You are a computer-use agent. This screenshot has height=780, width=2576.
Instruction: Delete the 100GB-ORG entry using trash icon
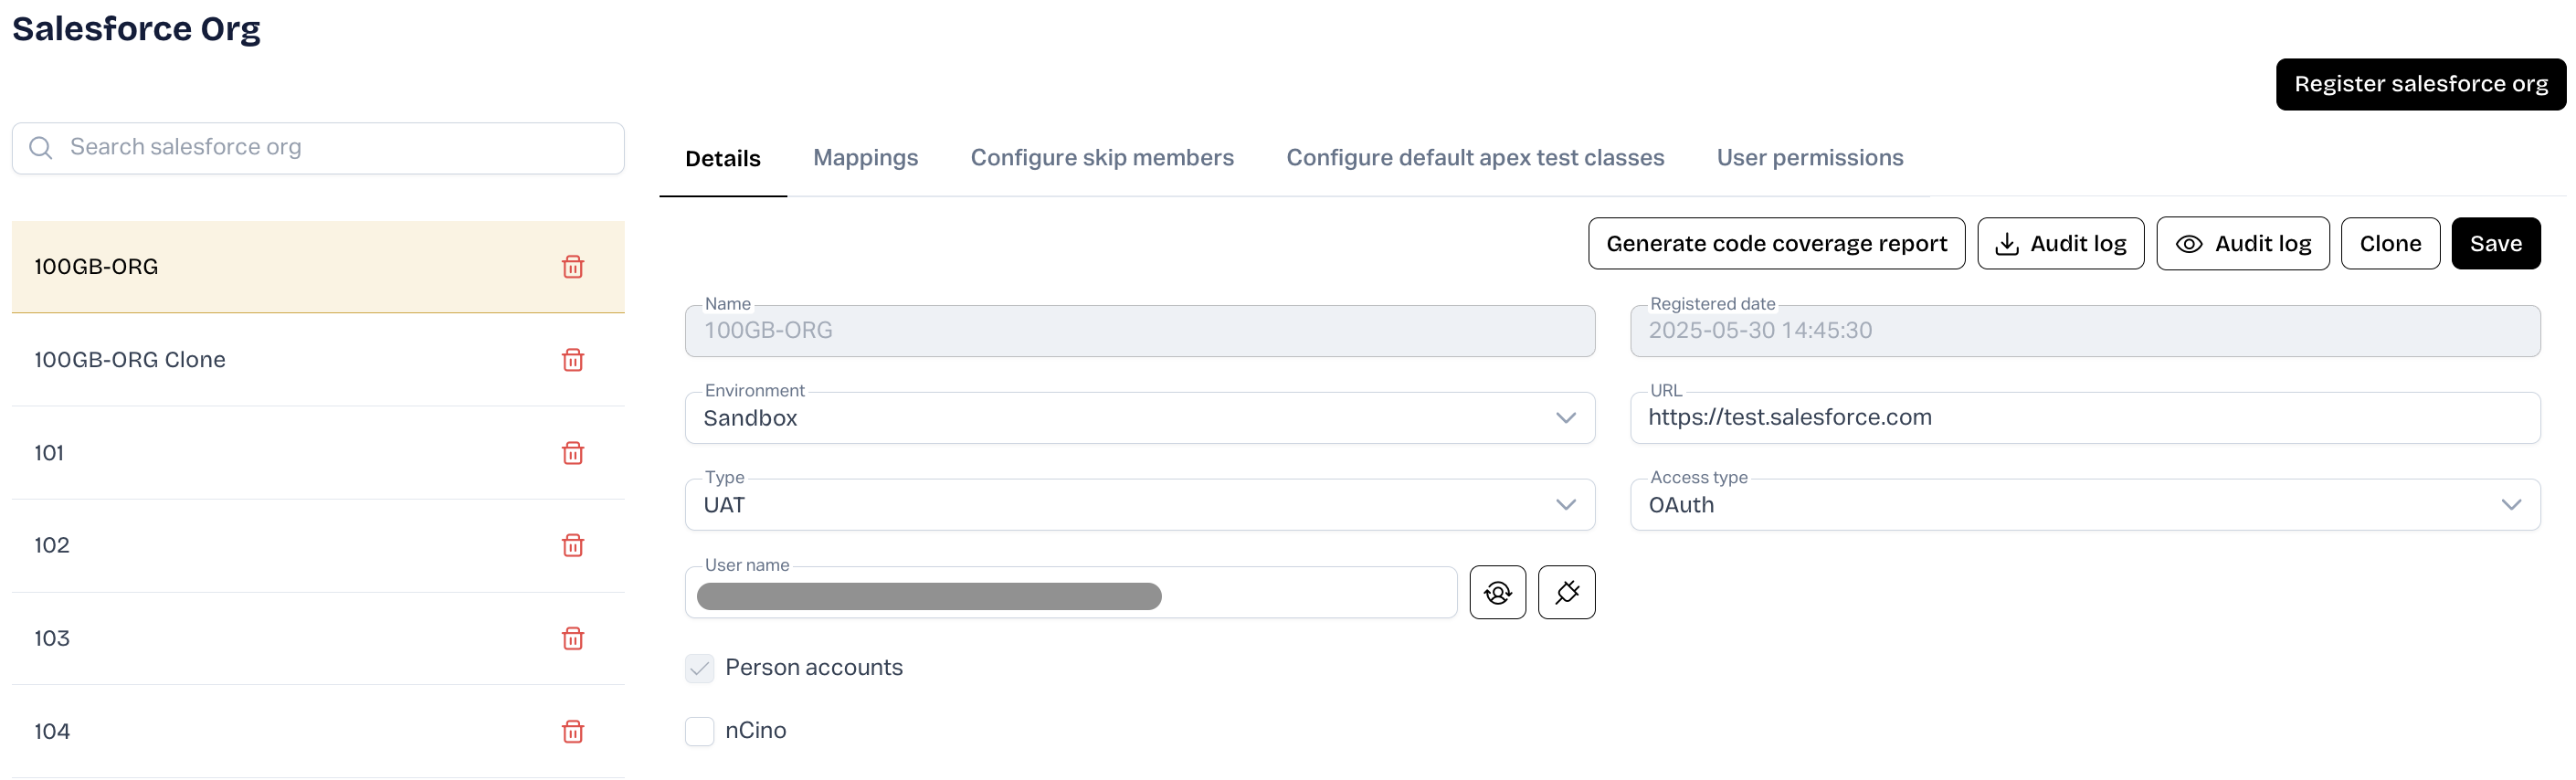tap(572, 267)
